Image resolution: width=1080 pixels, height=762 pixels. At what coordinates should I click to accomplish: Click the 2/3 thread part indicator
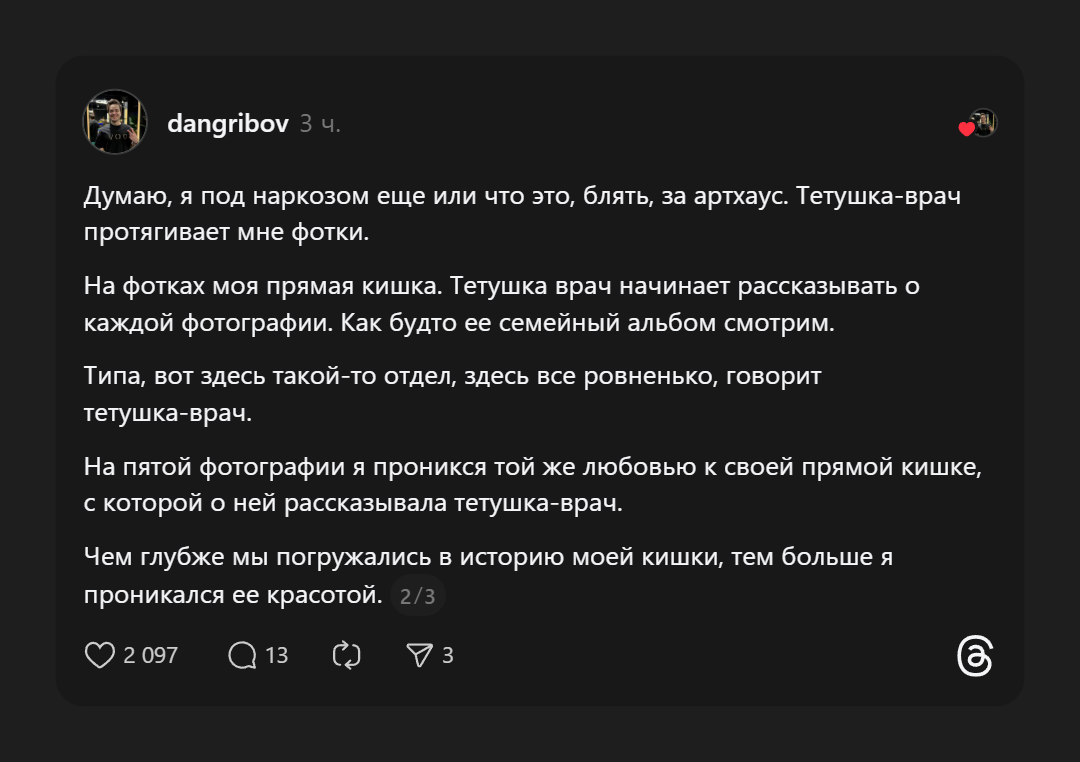pos(417,597)
